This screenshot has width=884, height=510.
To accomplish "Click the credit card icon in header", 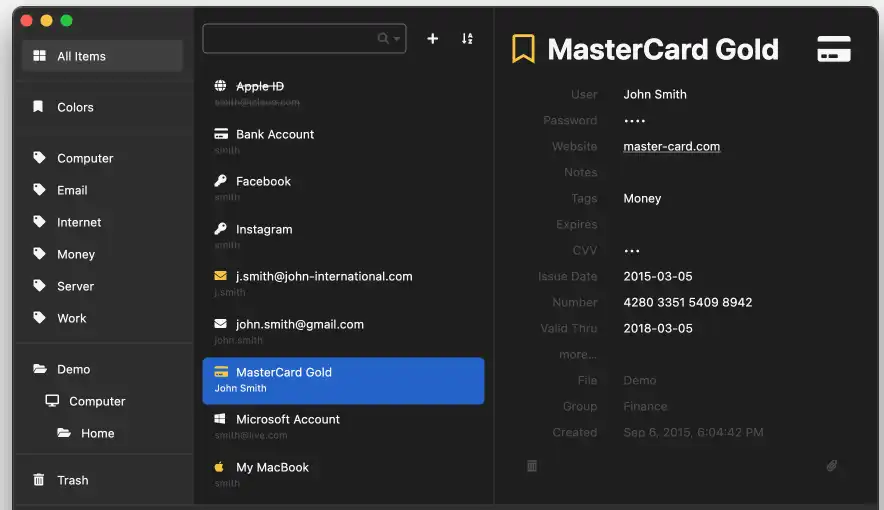I will (834, 49).
